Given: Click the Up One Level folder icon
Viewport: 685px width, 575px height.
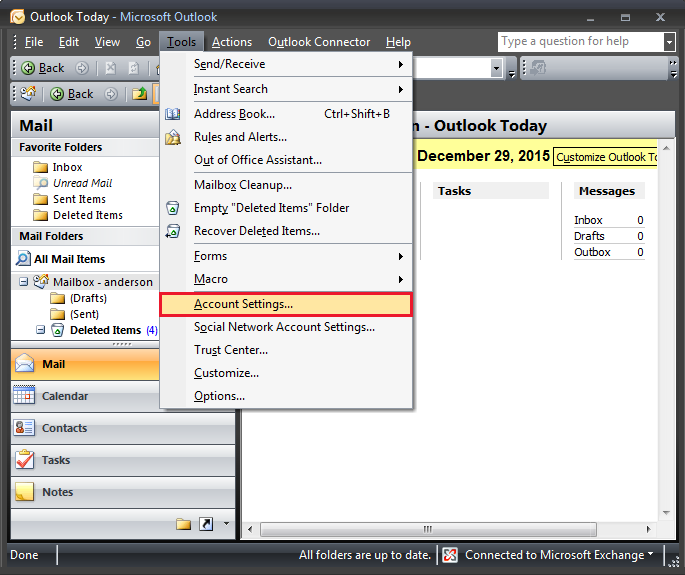Looking at the screenshot, I should [139, 94].
